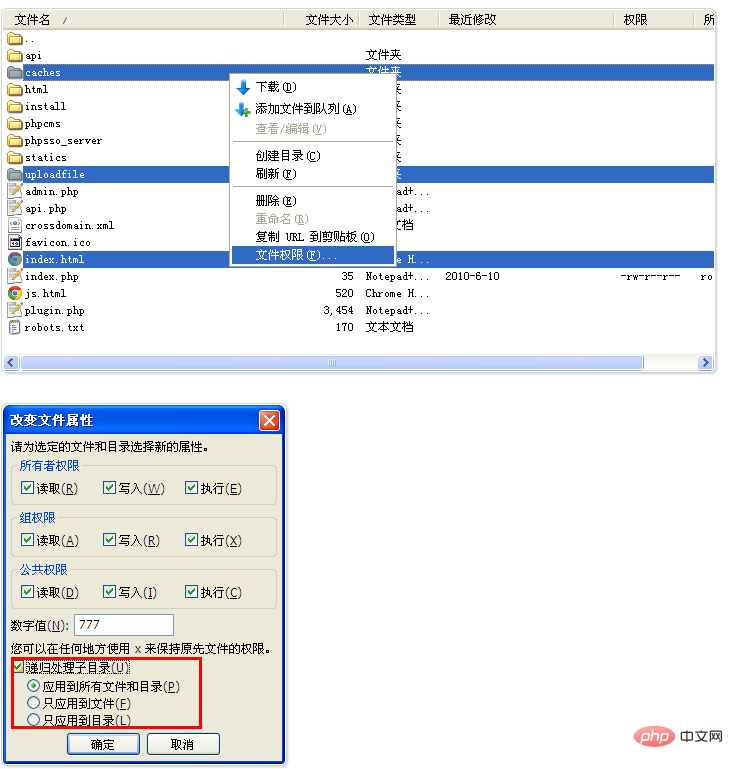Click the caches folder icon
The image size is (733, 769).
point(15,73)
